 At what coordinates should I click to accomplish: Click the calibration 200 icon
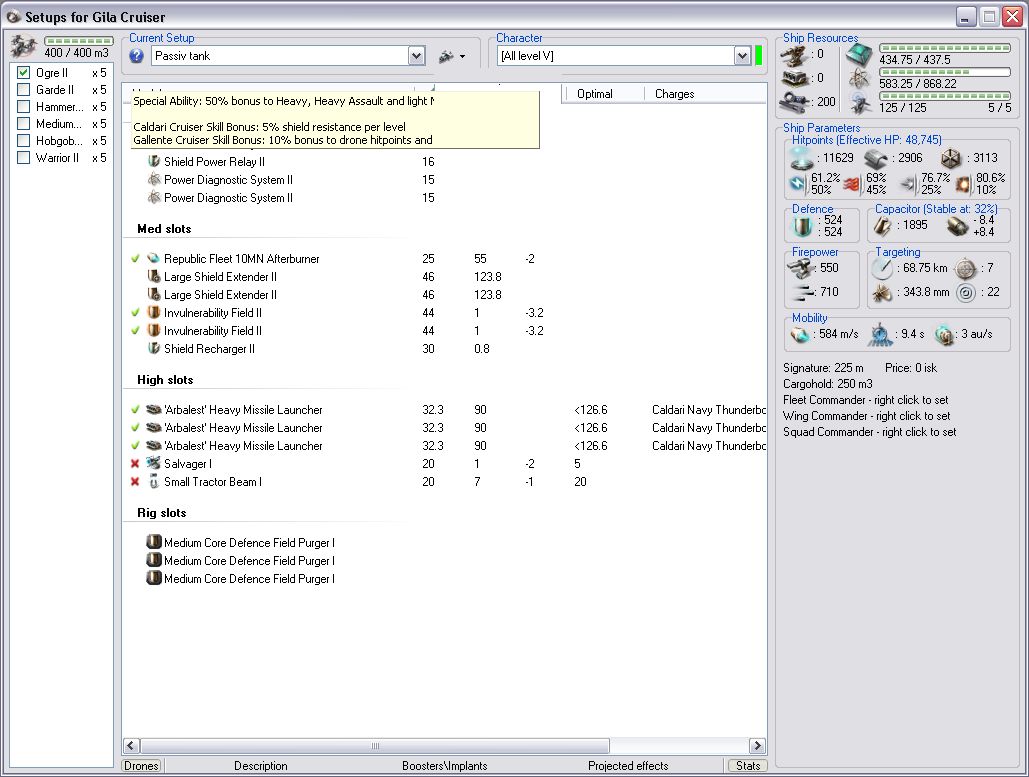pyautogui.click(x=794, y=102)
